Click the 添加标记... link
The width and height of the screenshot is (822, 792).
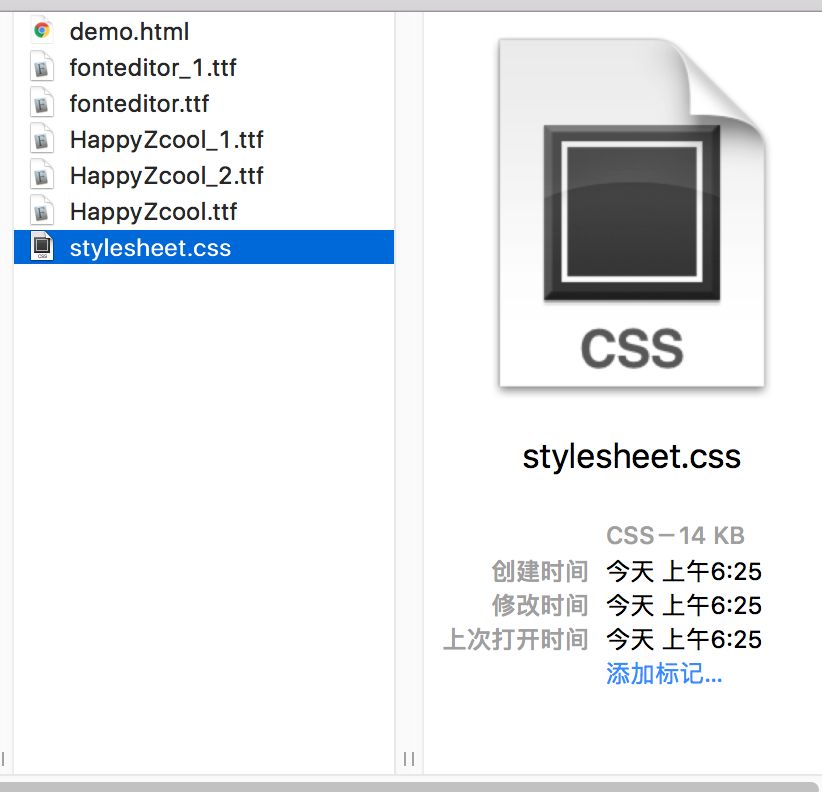(x=664, y=674)
